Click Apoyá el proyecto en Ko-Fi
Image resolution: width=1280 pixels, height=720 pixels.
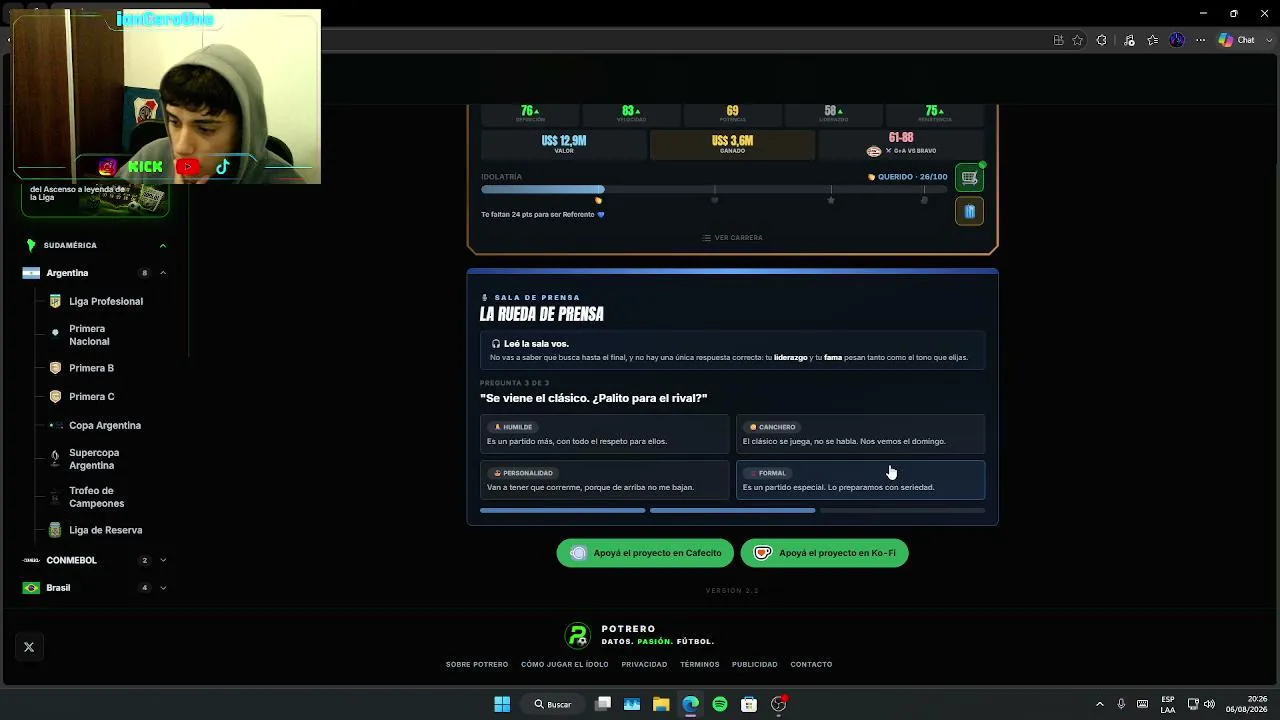coord(825,553)
